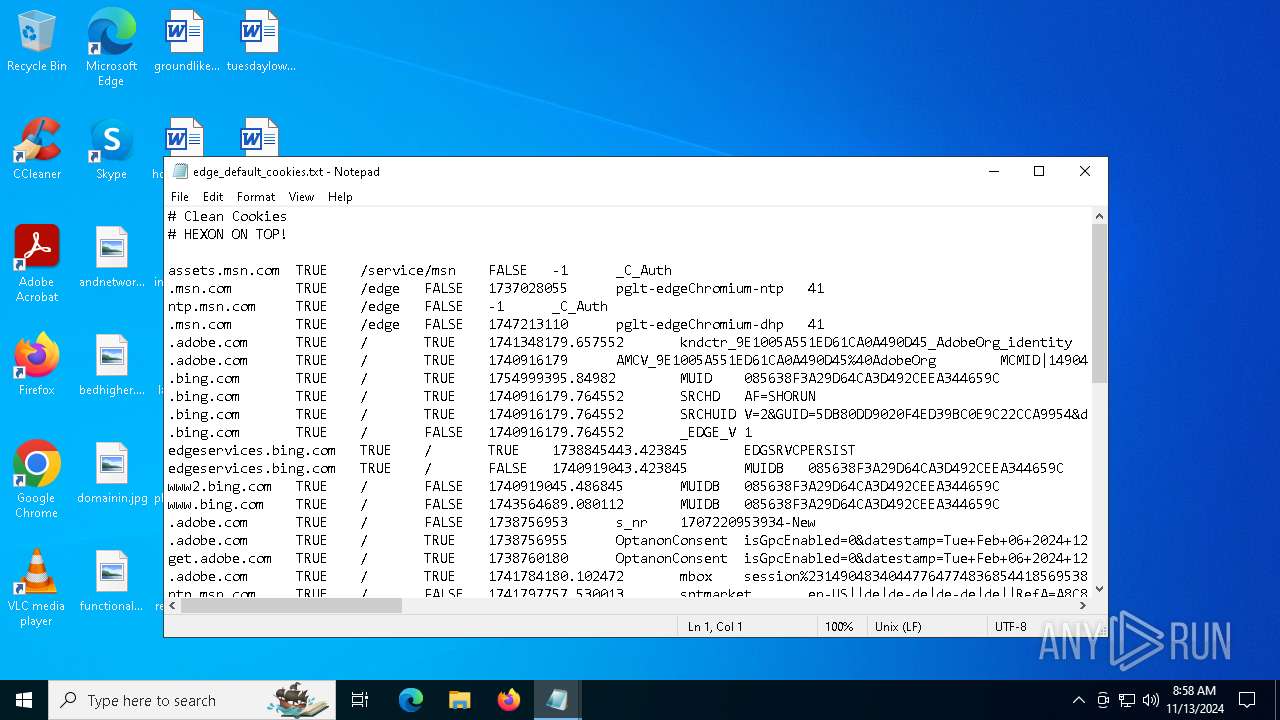Click the '100%' zoom status entry

839,626
